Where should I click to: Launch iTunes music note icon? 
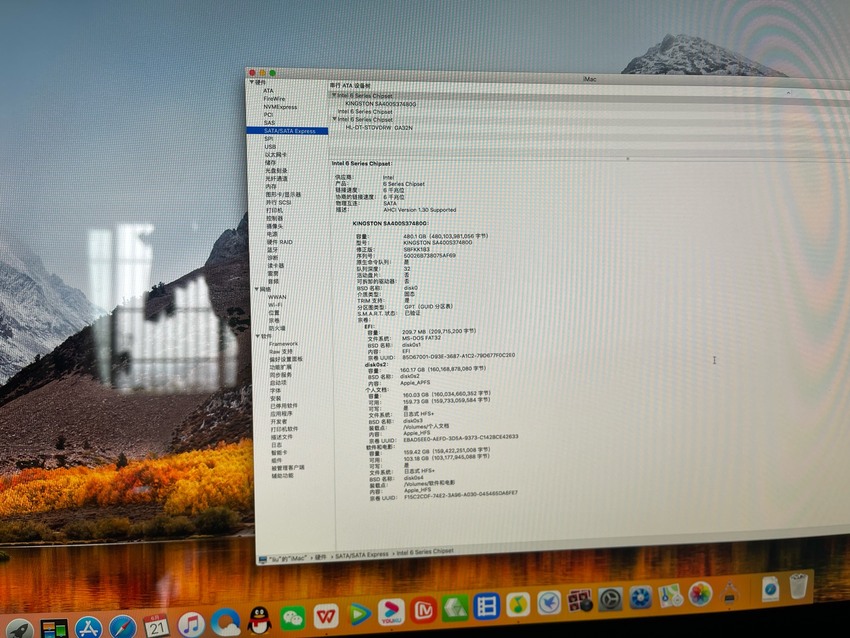pyautogui.click(x=191, y=623)
